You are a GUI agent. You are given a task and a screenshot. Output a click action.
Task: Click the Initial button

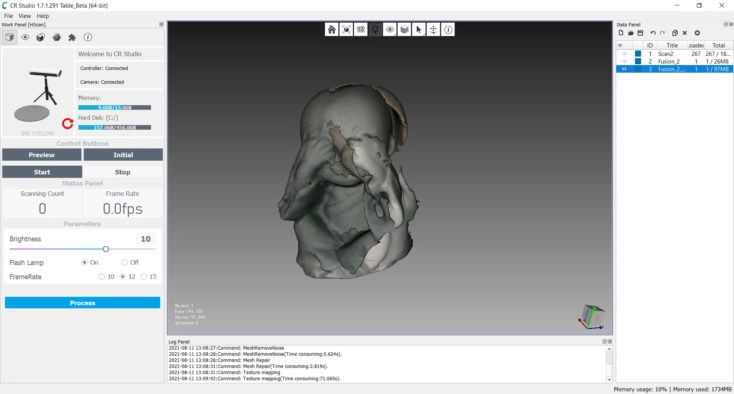123,155
